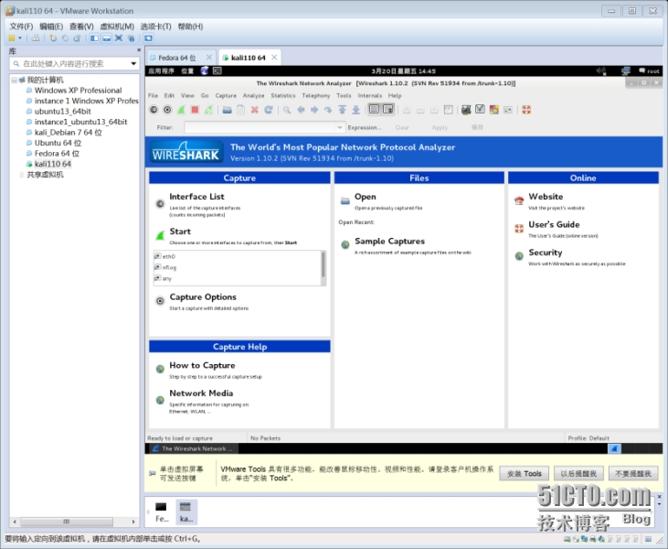Select eth0 in the interface list
The image size is (668, 549).
[x=169, y=256]
